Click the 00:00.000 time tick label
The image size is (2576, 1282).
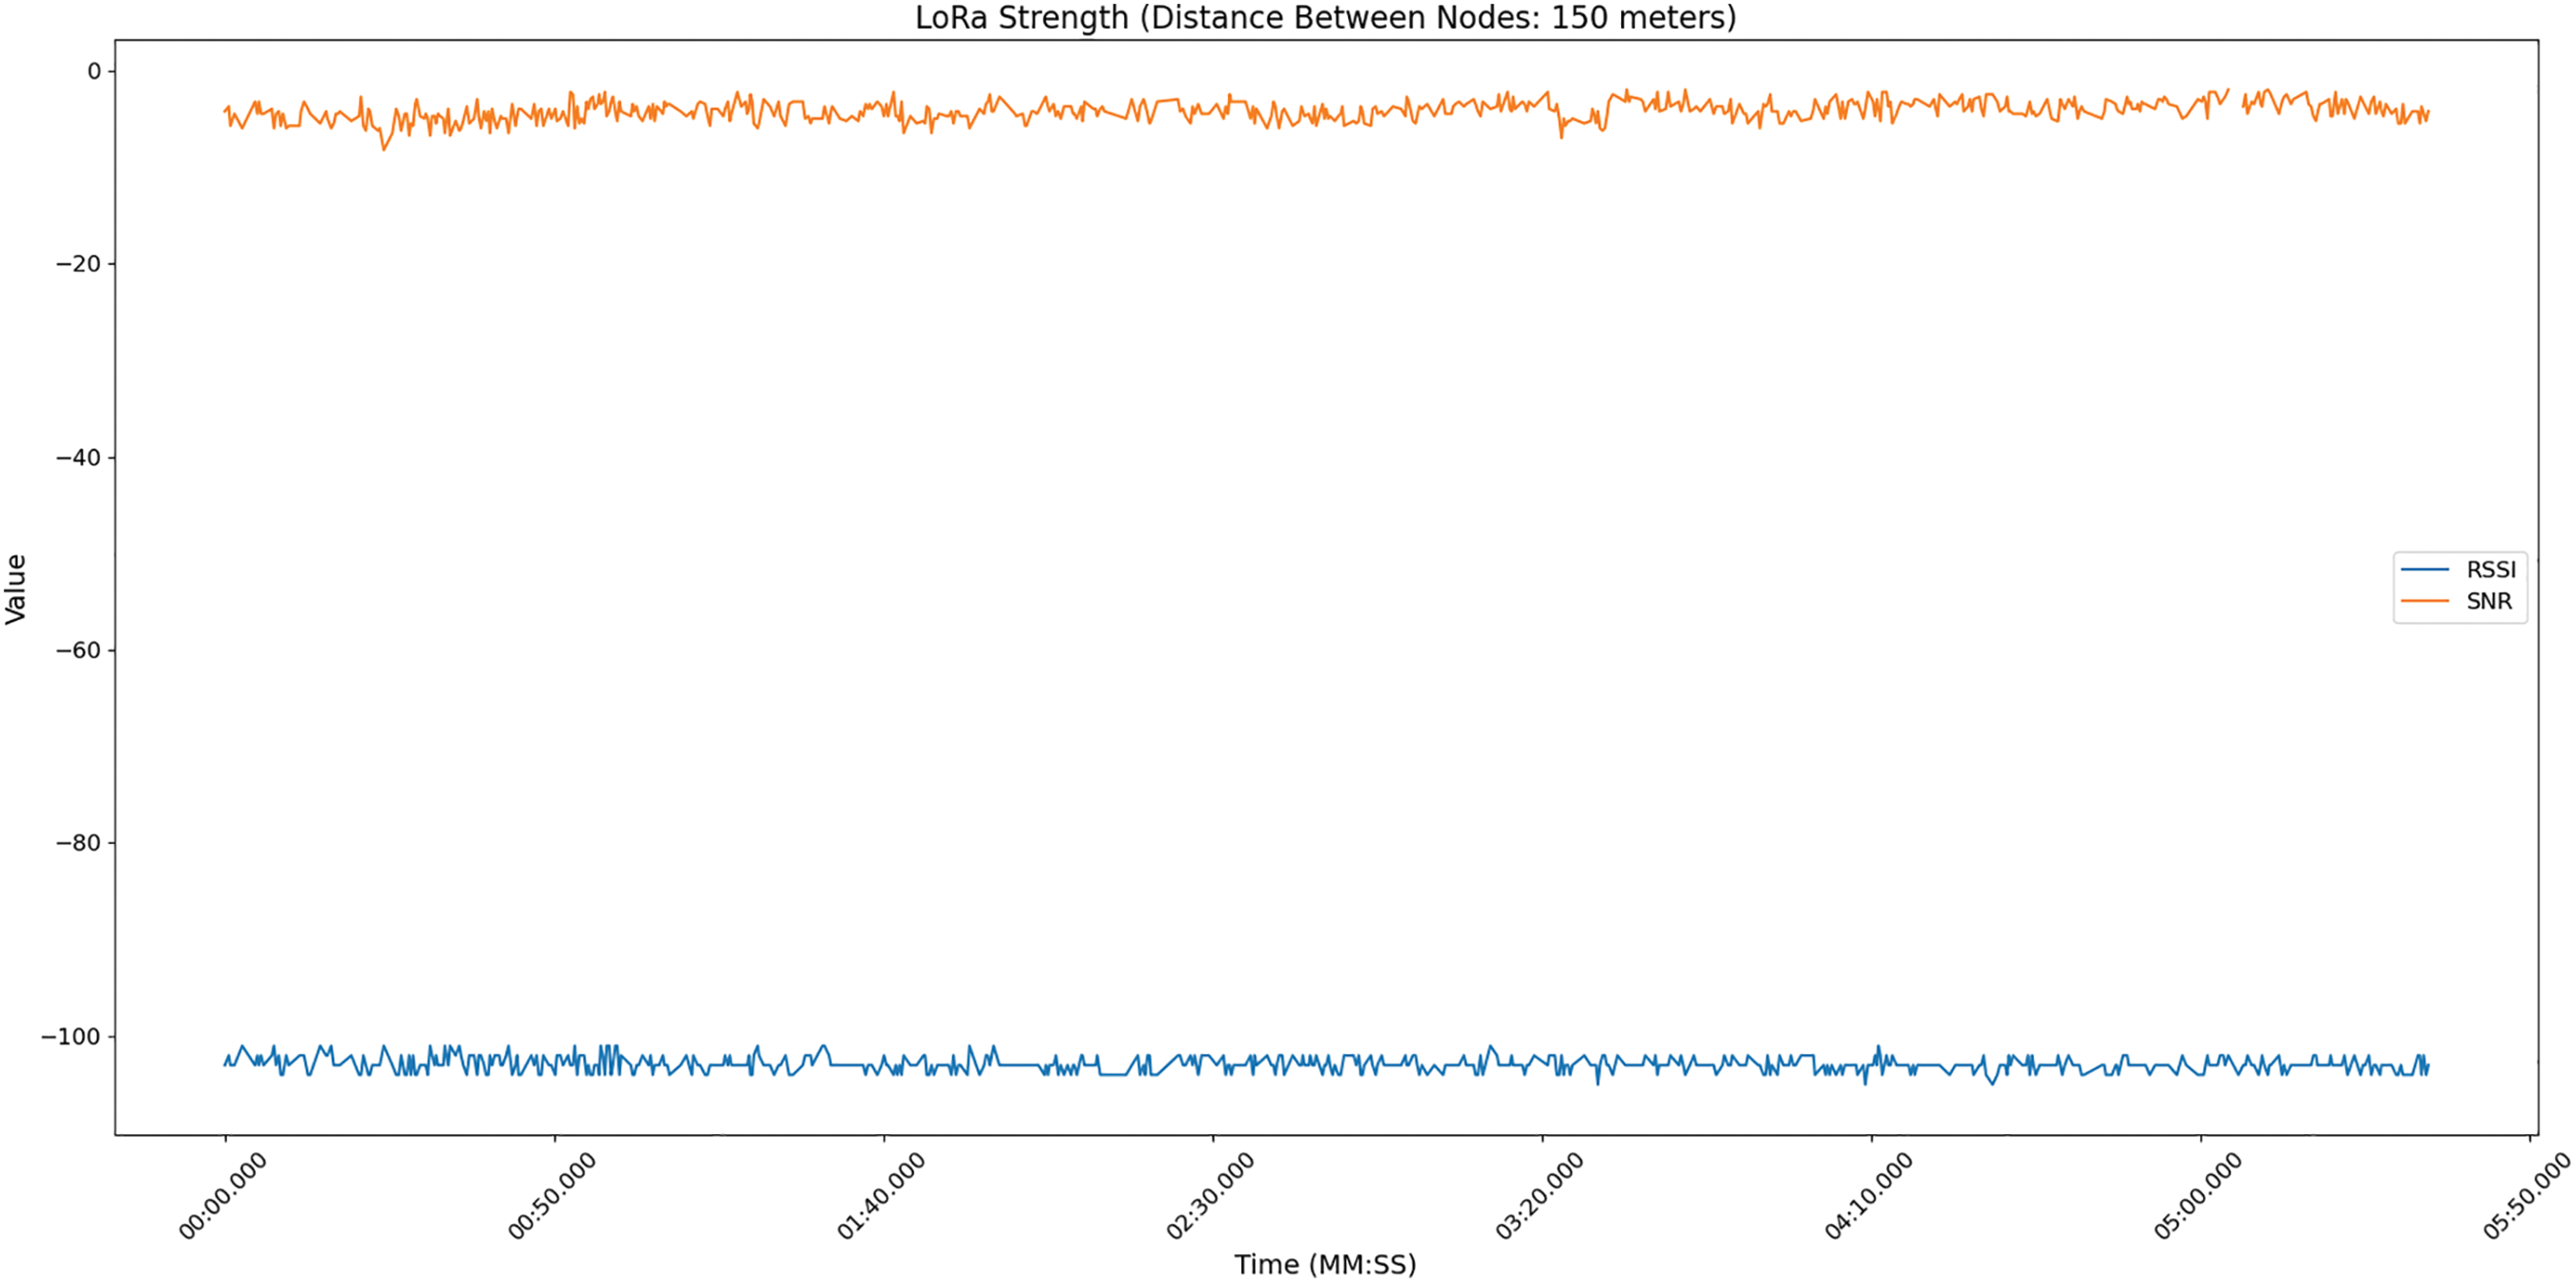coord(222,1196)
